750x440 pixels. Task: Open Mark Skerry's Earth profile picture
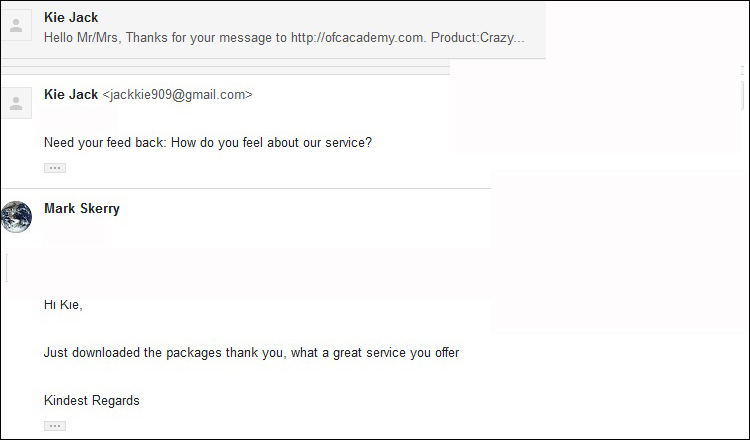pyautogui.click(x=16, y=217)
